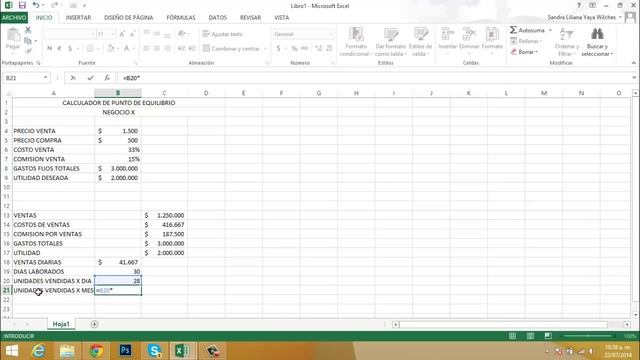Image resolution: width=640 pixels, height=360 pixels.
Task: Toggle Italic (K) formatting
Action: coord(60,49)
